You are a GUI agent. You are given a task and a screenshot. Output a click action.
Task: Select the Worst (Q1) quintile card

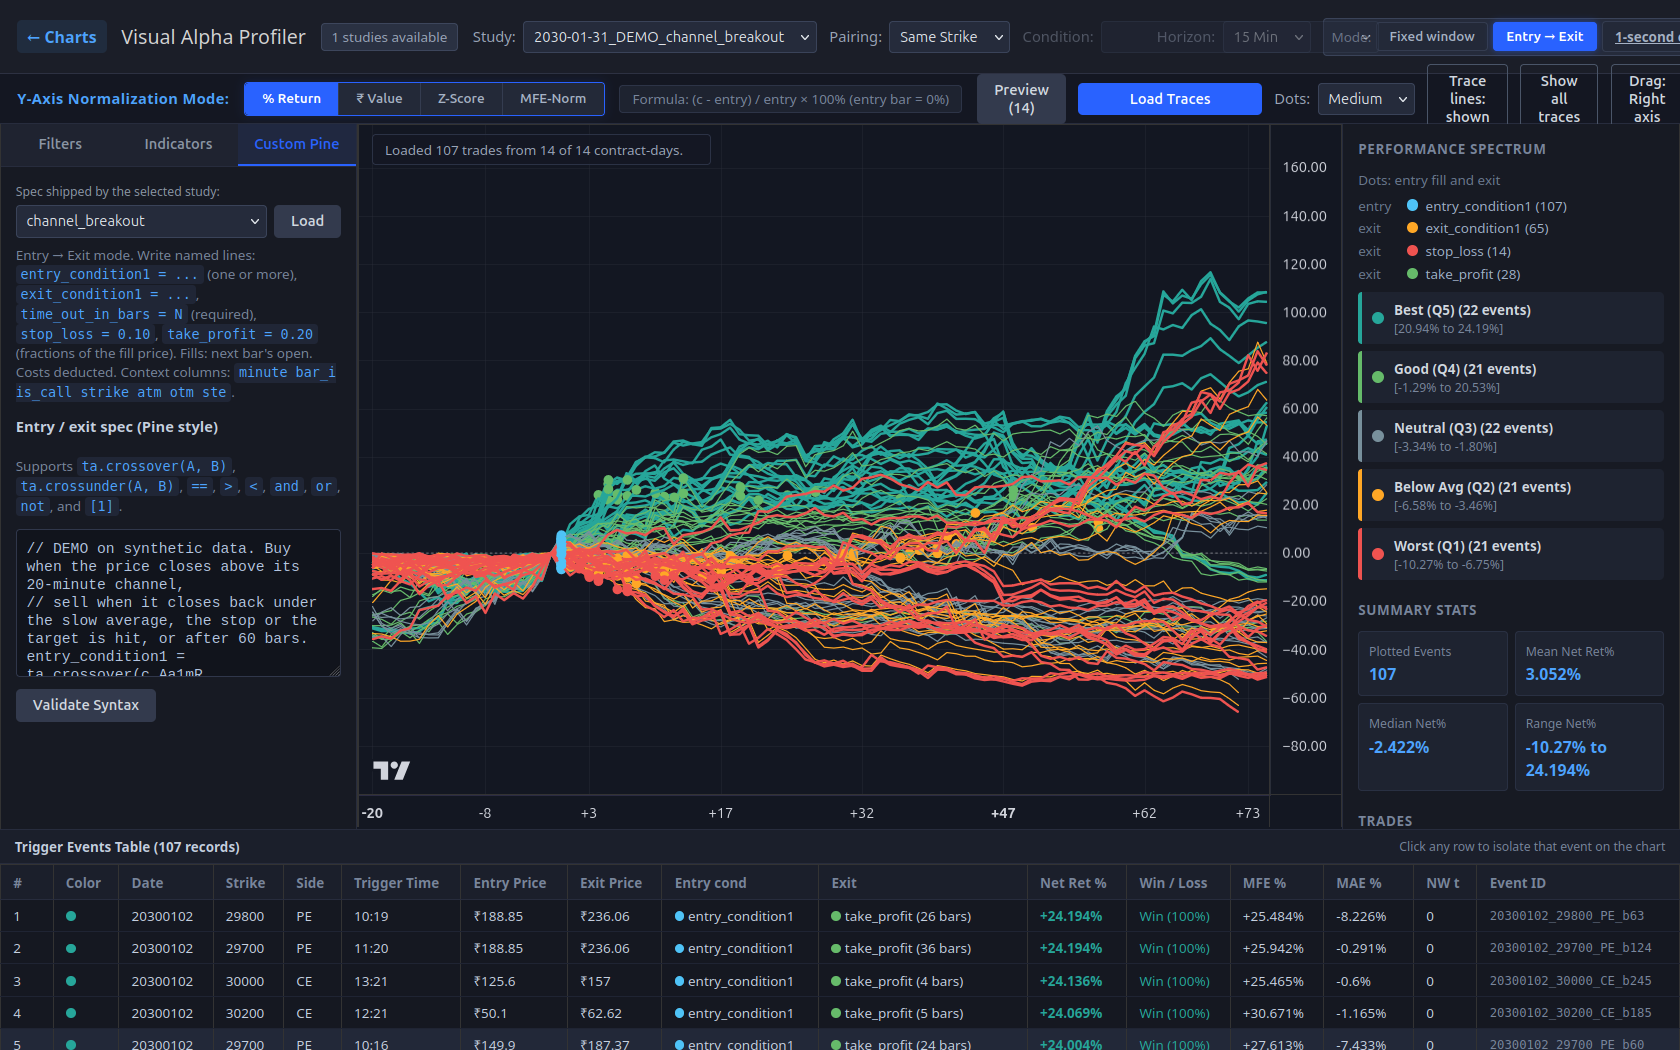point(1510,555)
